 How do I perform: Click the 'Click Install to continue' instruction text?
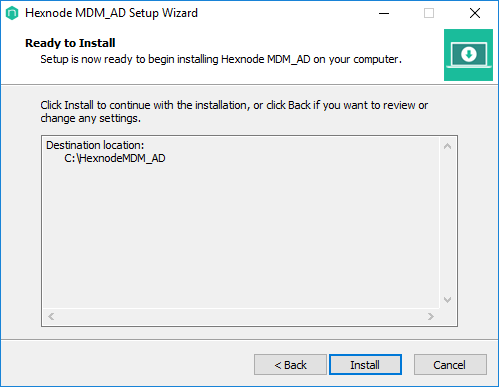pyautogui.click(x=234, y=111)
